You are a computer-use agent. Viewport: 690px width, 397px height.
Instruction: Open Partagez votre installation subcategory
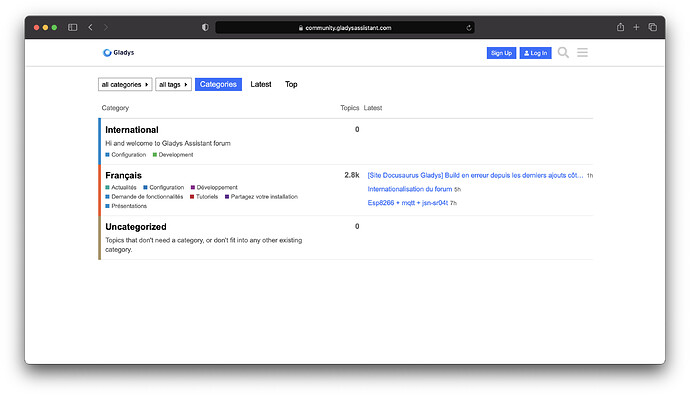pyautogui.click(x=261, y=197)
